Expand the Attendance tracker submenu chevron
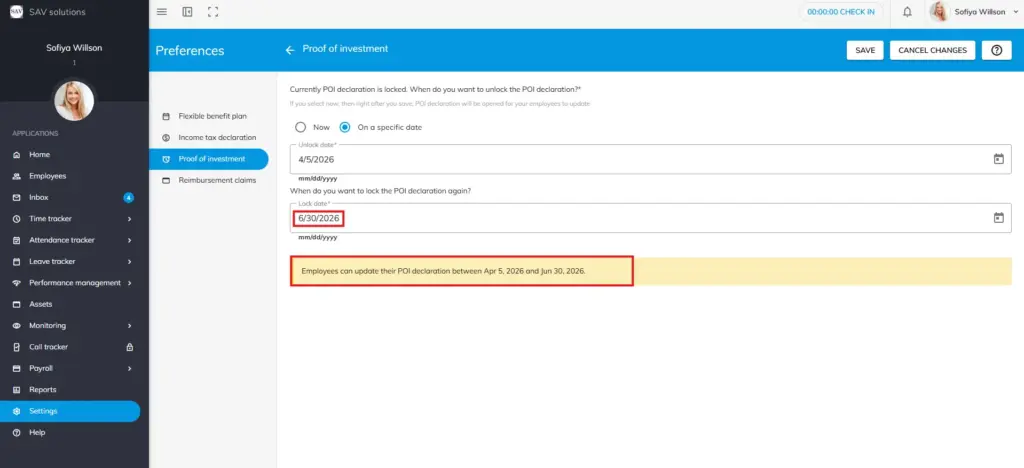 click(129, 240)
